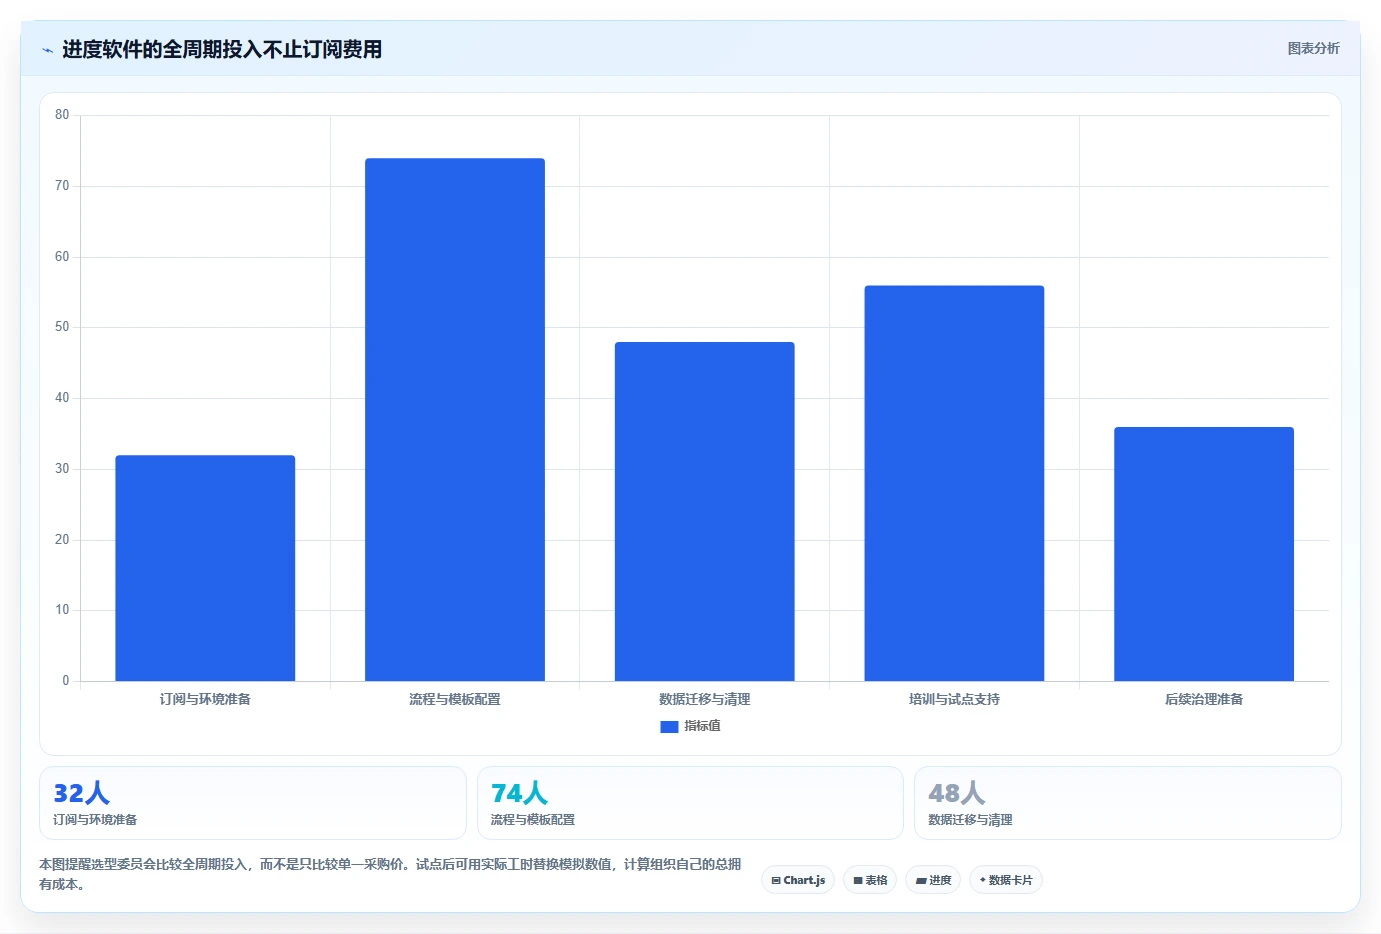1381x934 pixels.
Task: Click the 数据迁移与清理 x-axis label
Action: coord(705,699)
